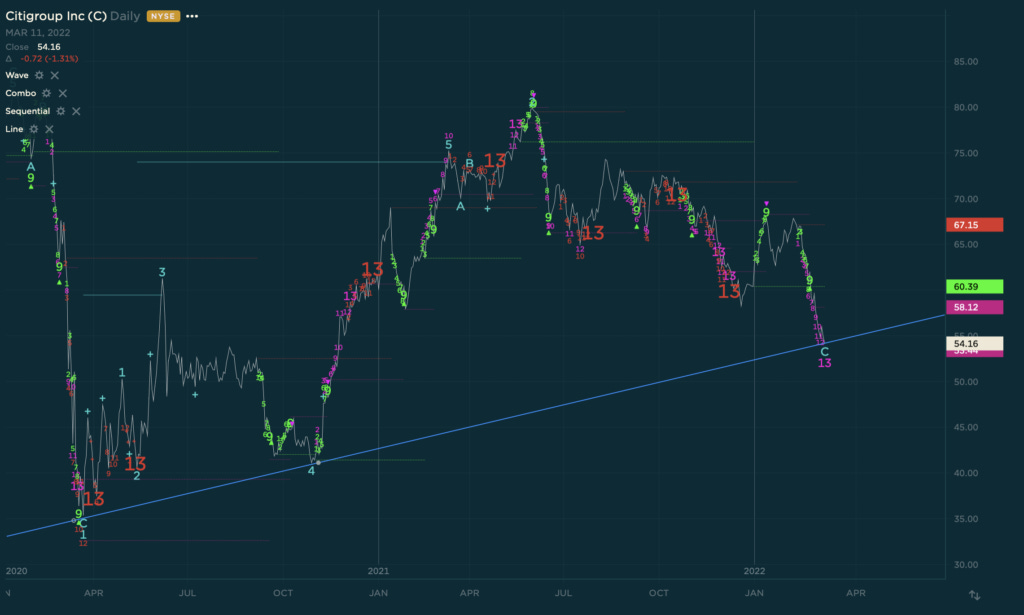The image size is (1024, 615).
Task: Click the -0.72 (-1.31%) change text
Action: point(50,59)
